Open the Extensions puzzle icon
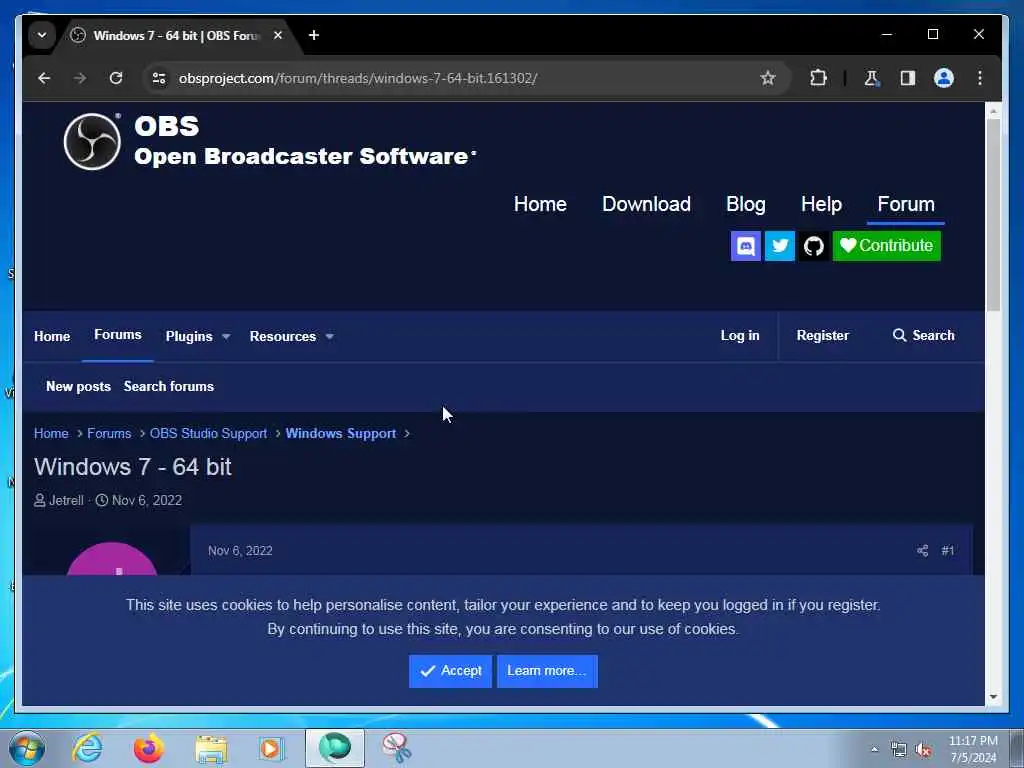 [x=818, y=78]
